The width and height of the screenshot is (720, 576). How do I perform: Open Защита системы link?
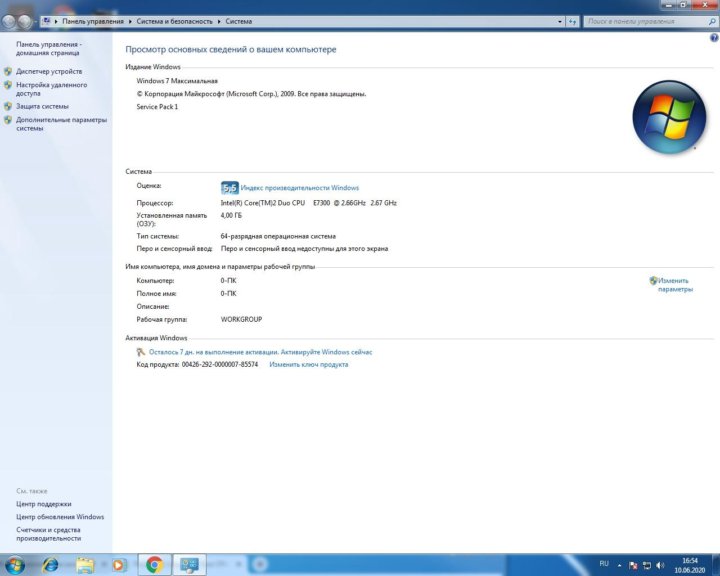click(42, 107)
